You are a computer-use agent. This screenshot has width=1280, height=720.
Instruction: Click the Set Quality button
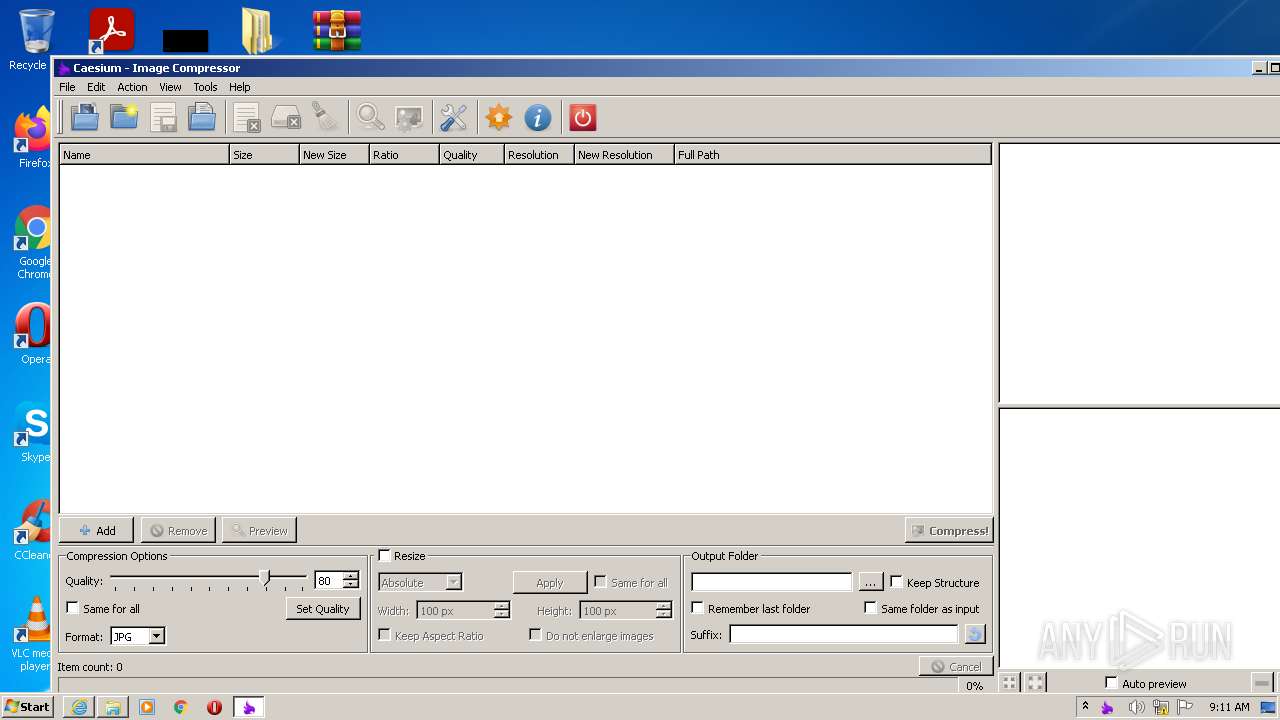point(323,608)
